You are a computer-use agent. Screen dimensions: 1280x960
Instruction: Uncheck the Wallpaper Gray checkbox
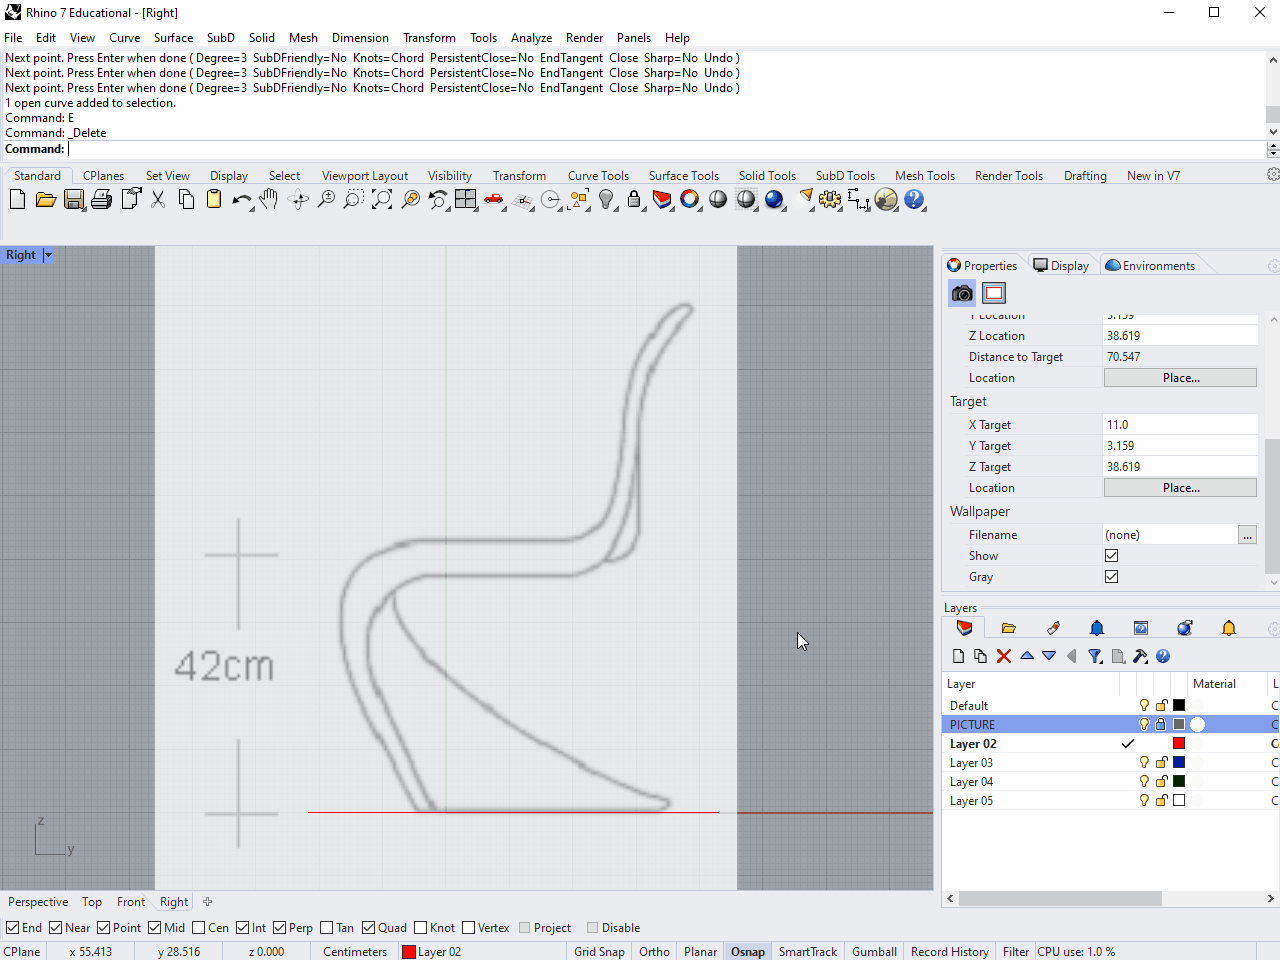pyautogui.click(x=1111, y=577)
